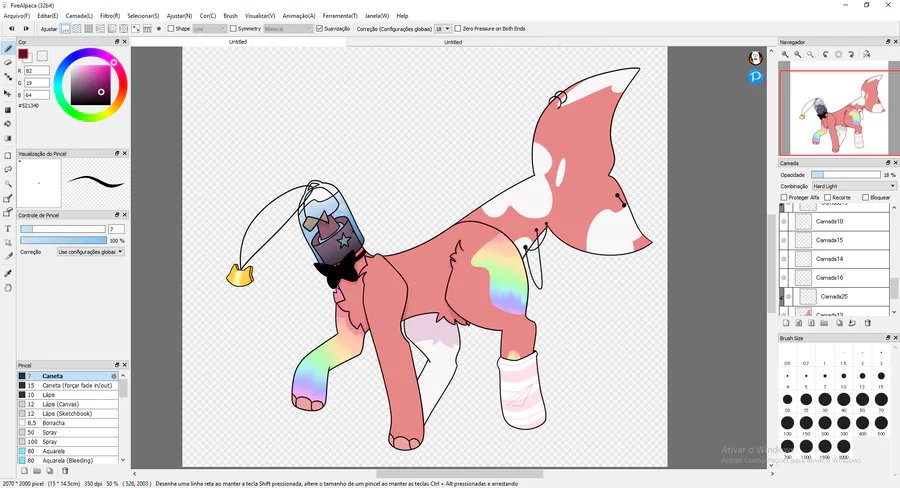Select the Eraser tool in the left toolbar

click(8, 63)
